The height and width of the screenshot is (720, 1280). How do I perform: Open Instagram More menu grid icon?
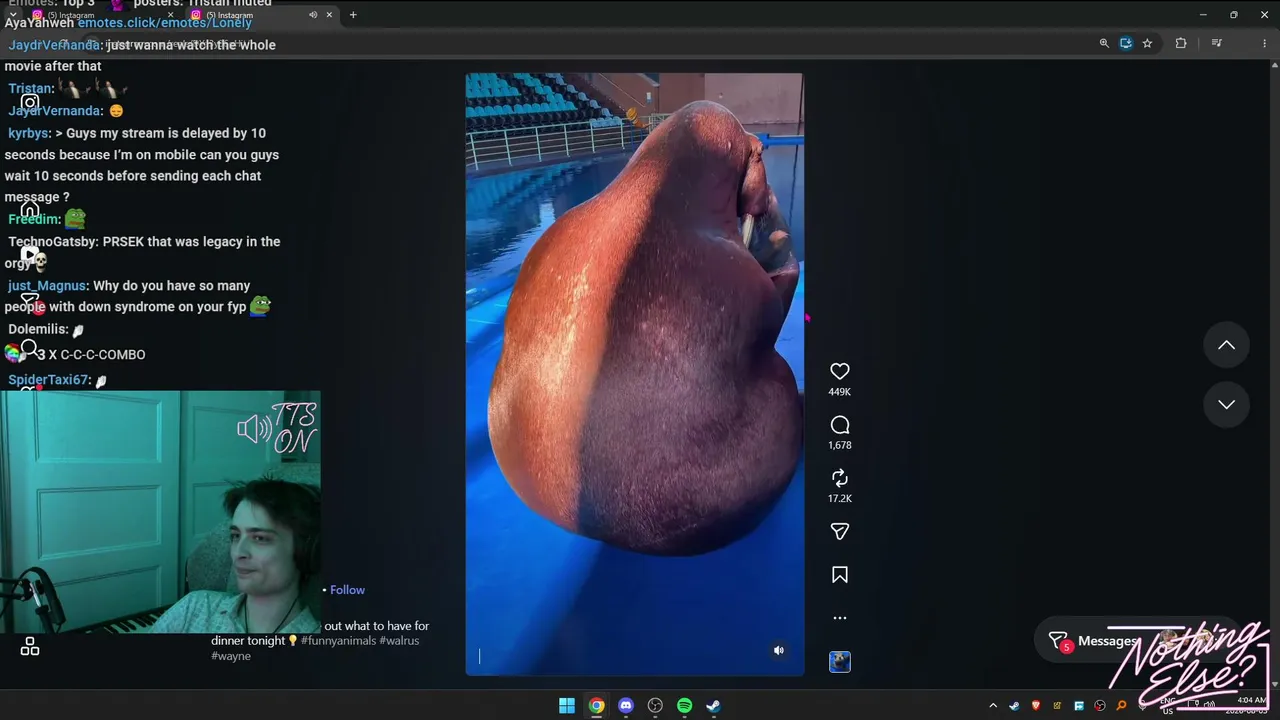tap(30, 647)
